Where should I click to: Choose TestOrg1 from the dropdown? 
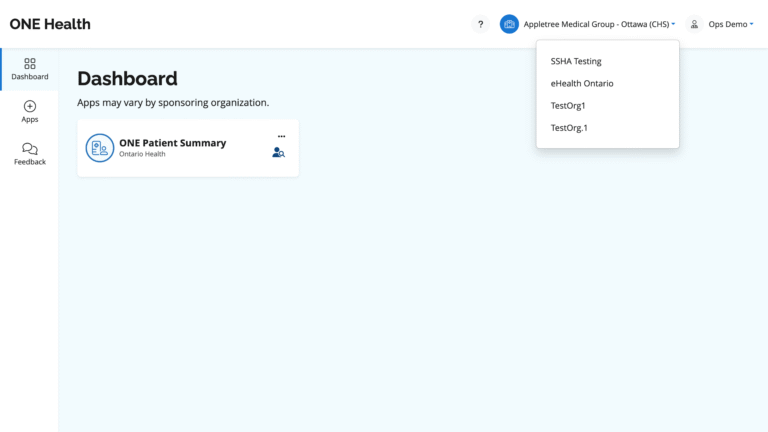(x=568, y=105)
